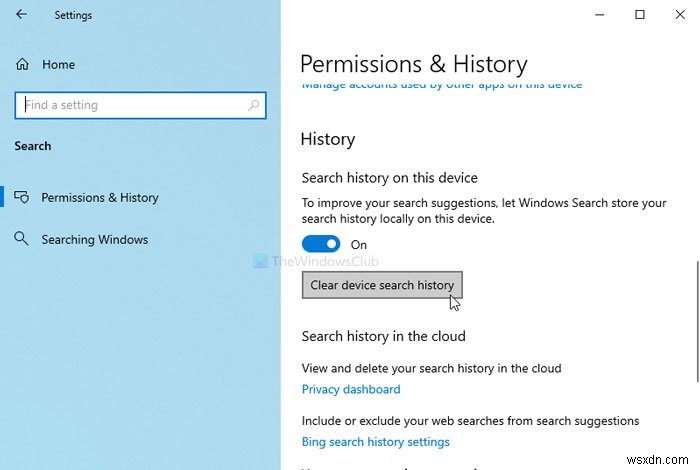Minimize the Settings window
This screenshot has height=470, width=700.
pyautogui.click(x=600, y=15)
